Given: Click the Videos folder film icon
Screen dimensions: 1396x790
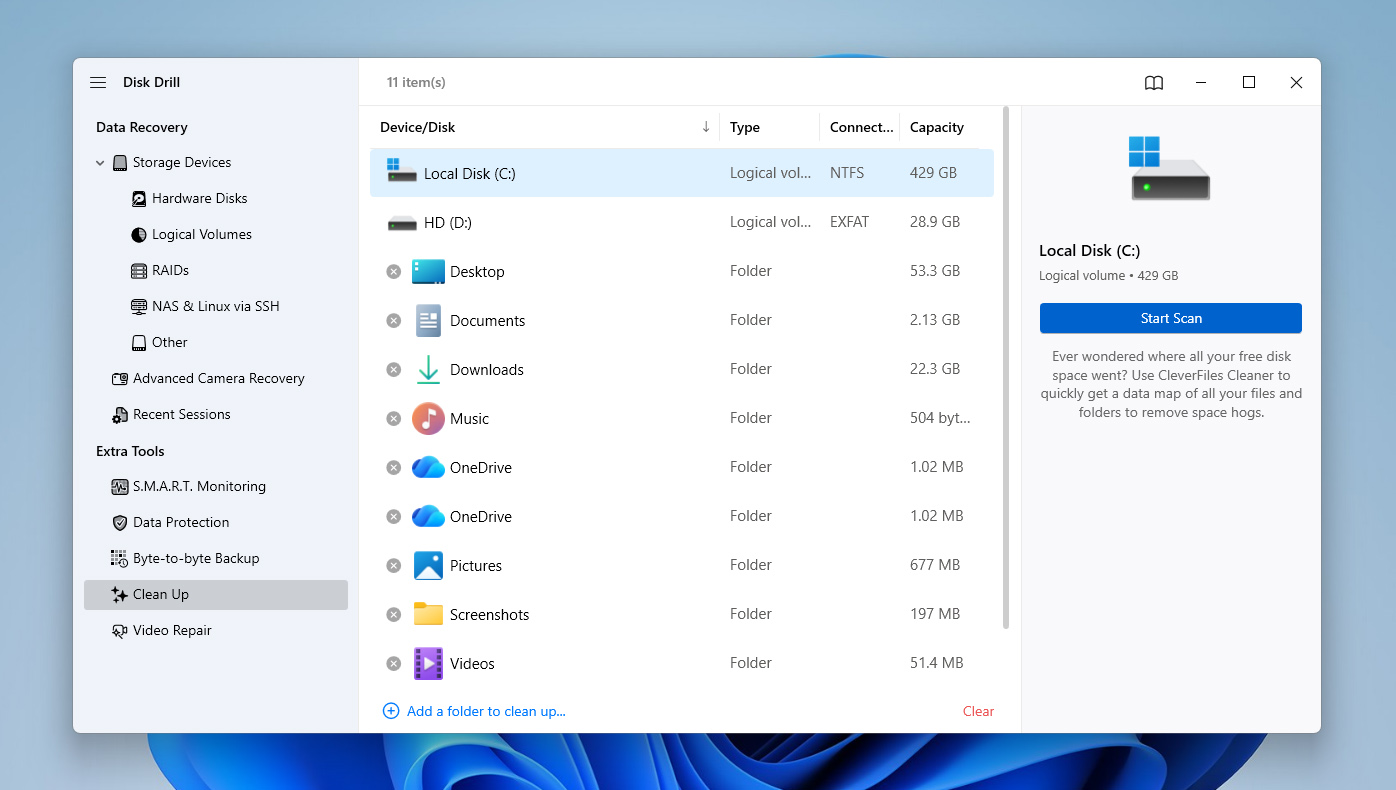Looking at the screenshot, I should [x=428, y=664].
